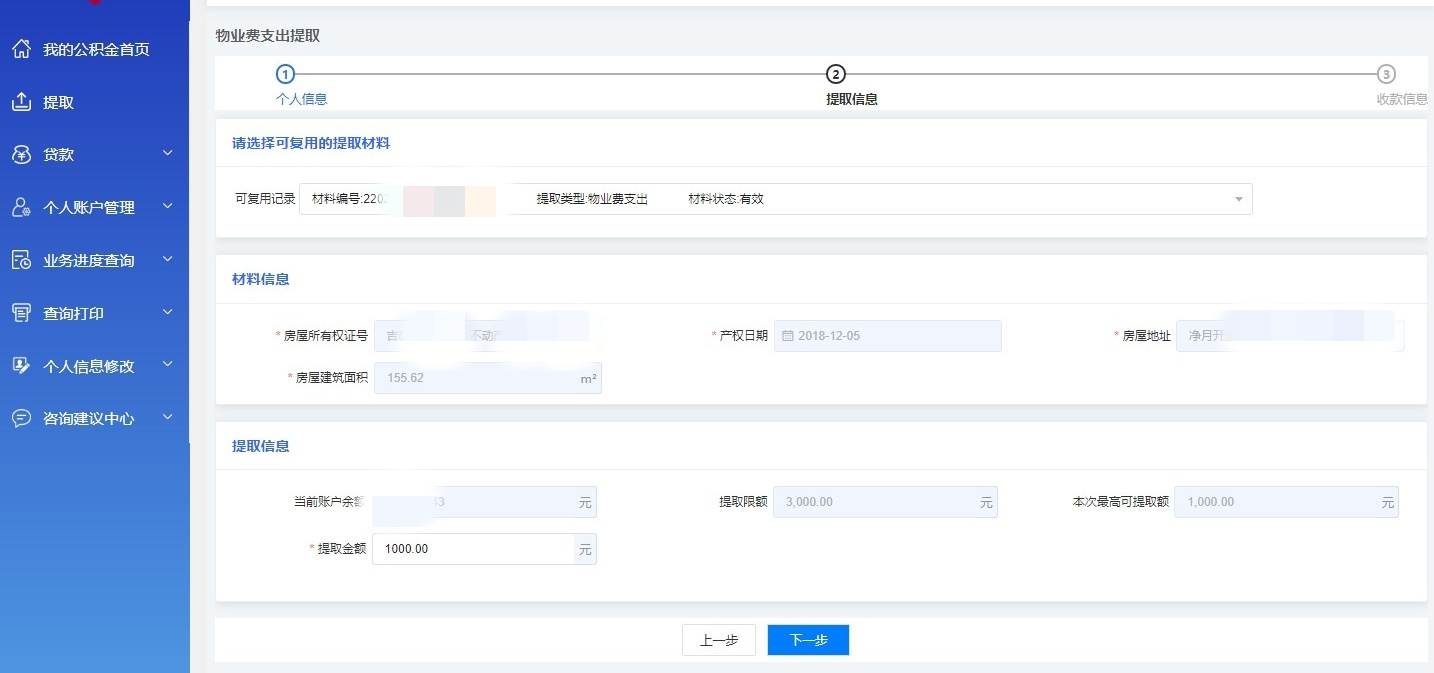Click step 1 个人信息 in progress bar
1434x673 pixels.
[x=286, y=74]
